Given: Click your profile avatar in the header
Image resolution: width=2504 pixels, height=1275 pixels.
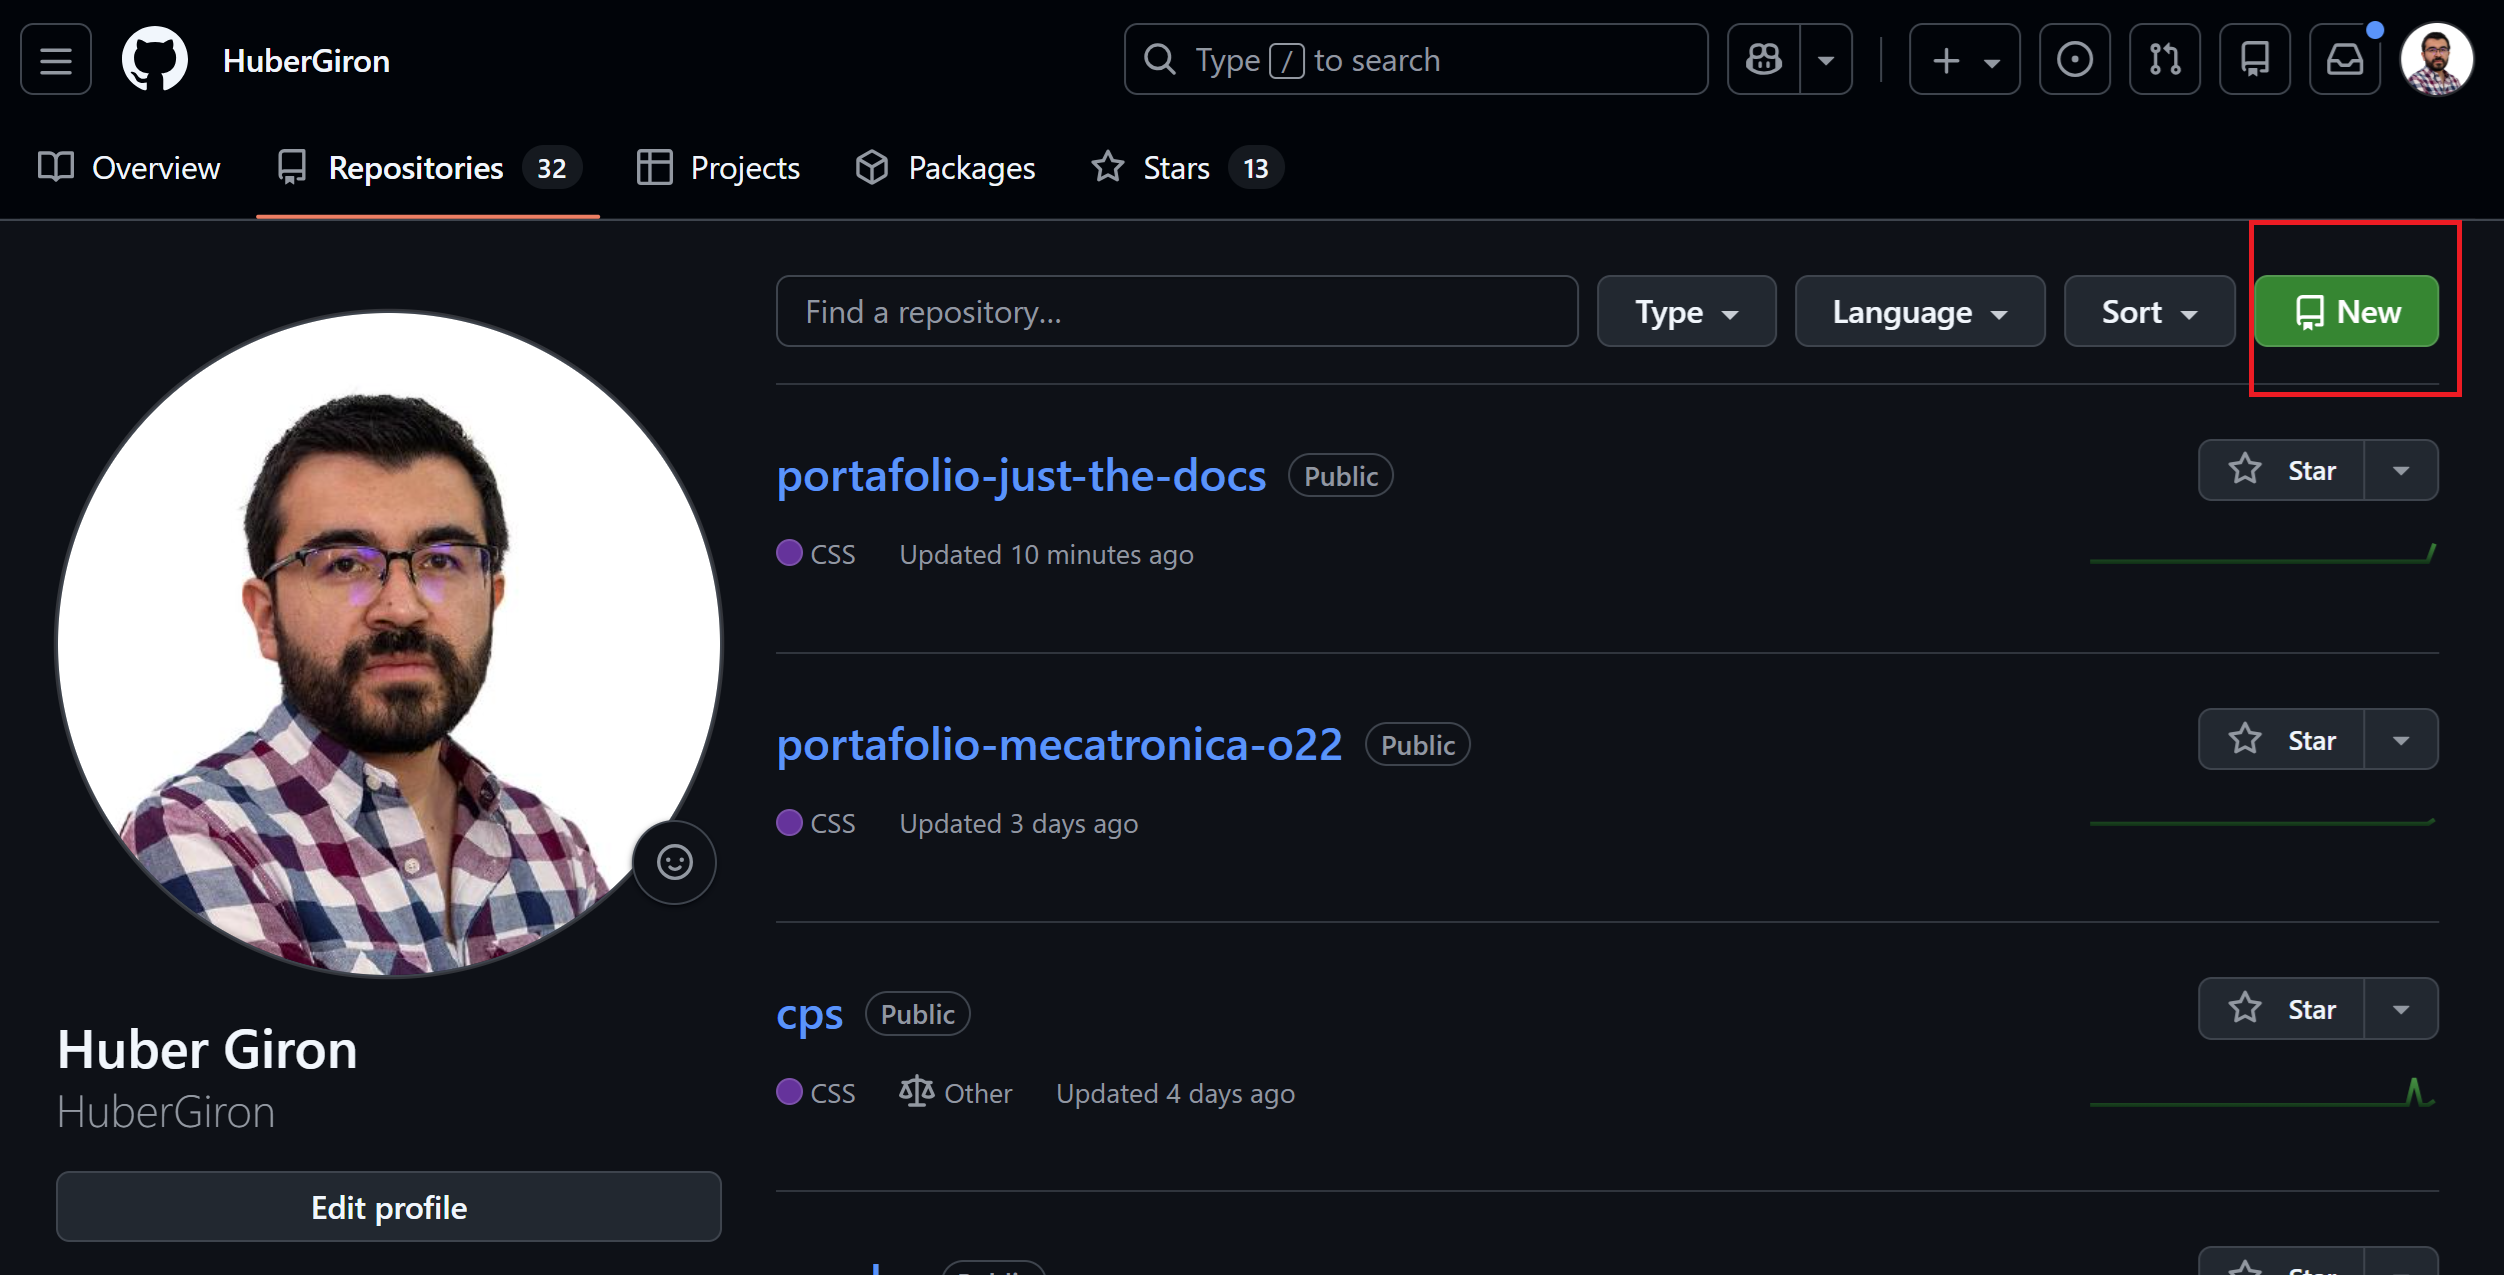Looking at the screenshot, I should tap(2437, 59).
